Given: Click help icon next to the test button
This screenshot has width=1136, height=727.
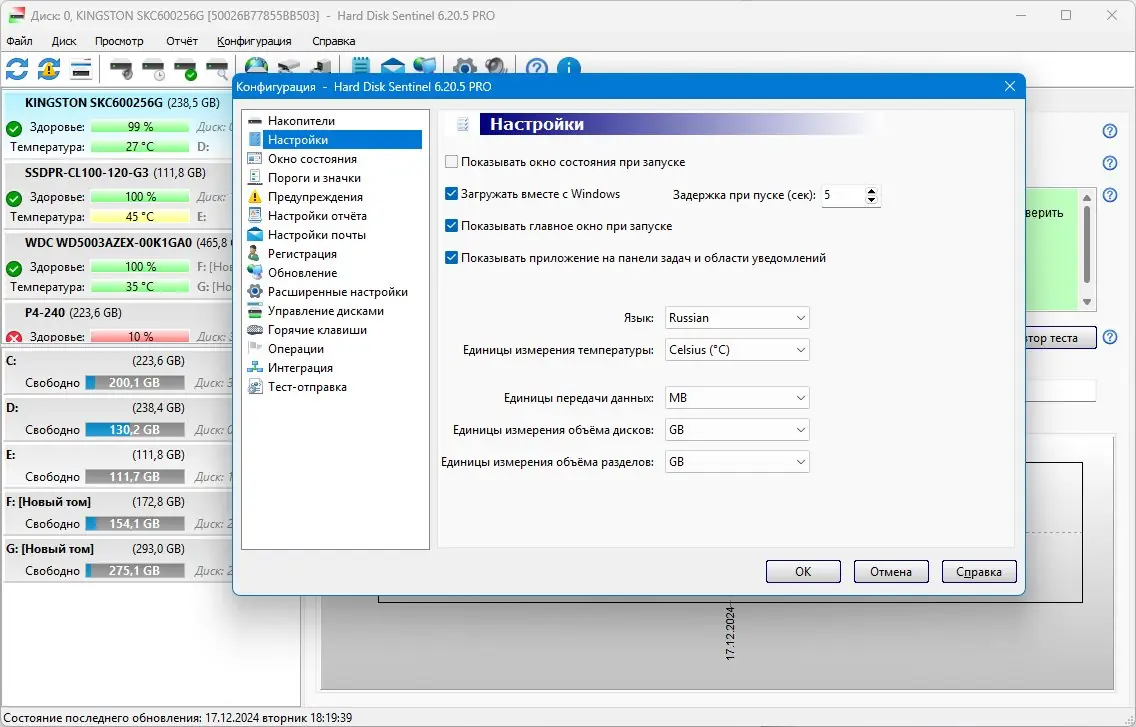Looking at the screenshot, I should coord(1110,337).
